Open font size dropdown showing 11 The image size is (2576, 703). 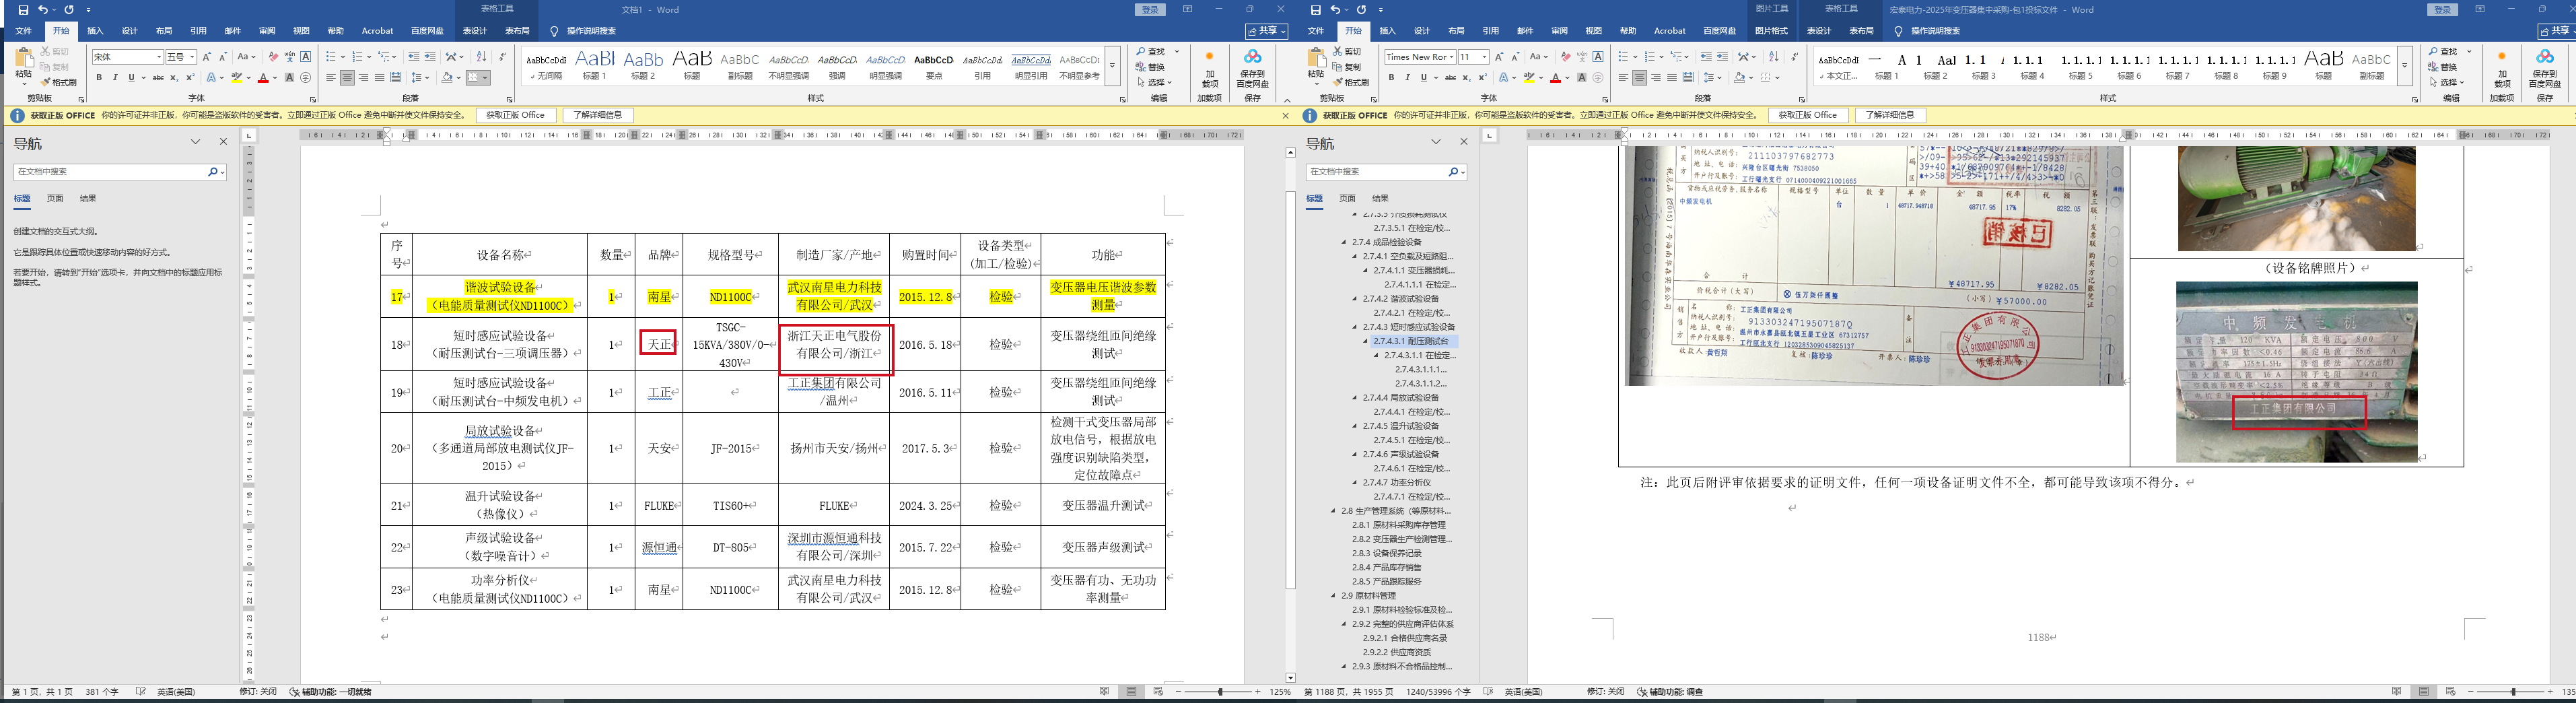click(x=1484, y=57)
